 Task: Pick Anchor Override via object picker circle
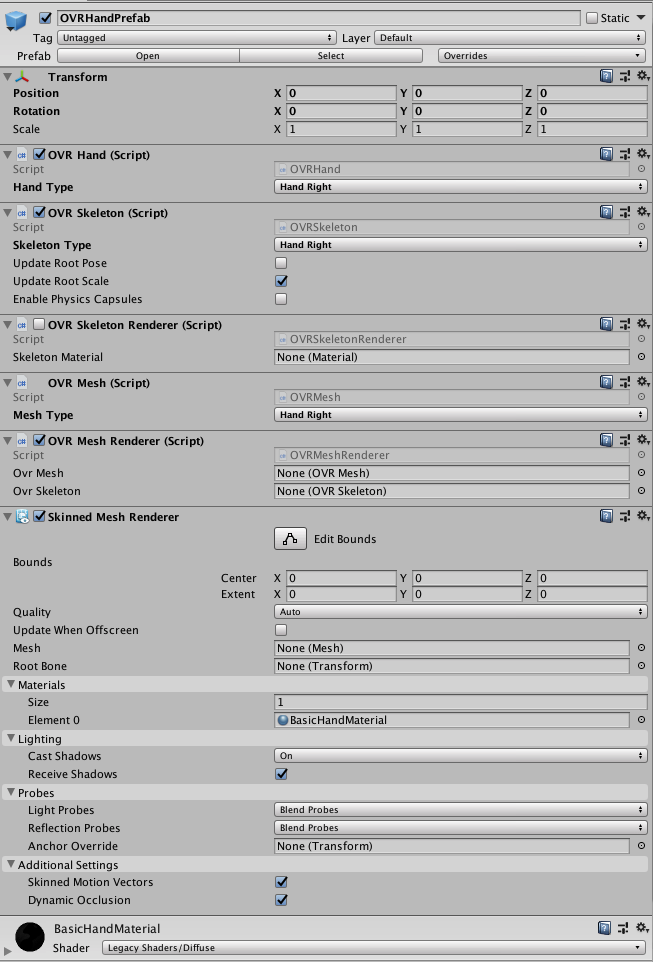coord(641,845)
